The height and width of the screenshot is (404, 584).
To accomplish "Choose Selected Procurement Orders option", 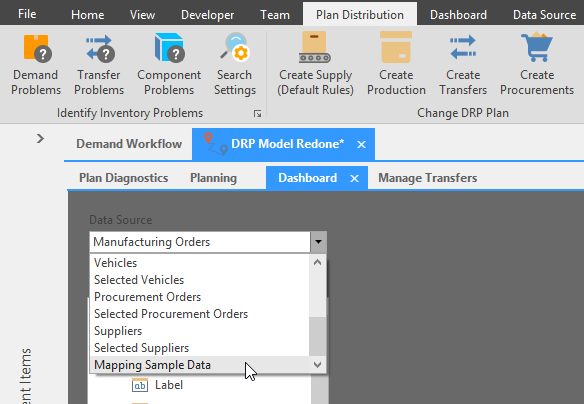I will pyautogui.click(x=200, y=314).
